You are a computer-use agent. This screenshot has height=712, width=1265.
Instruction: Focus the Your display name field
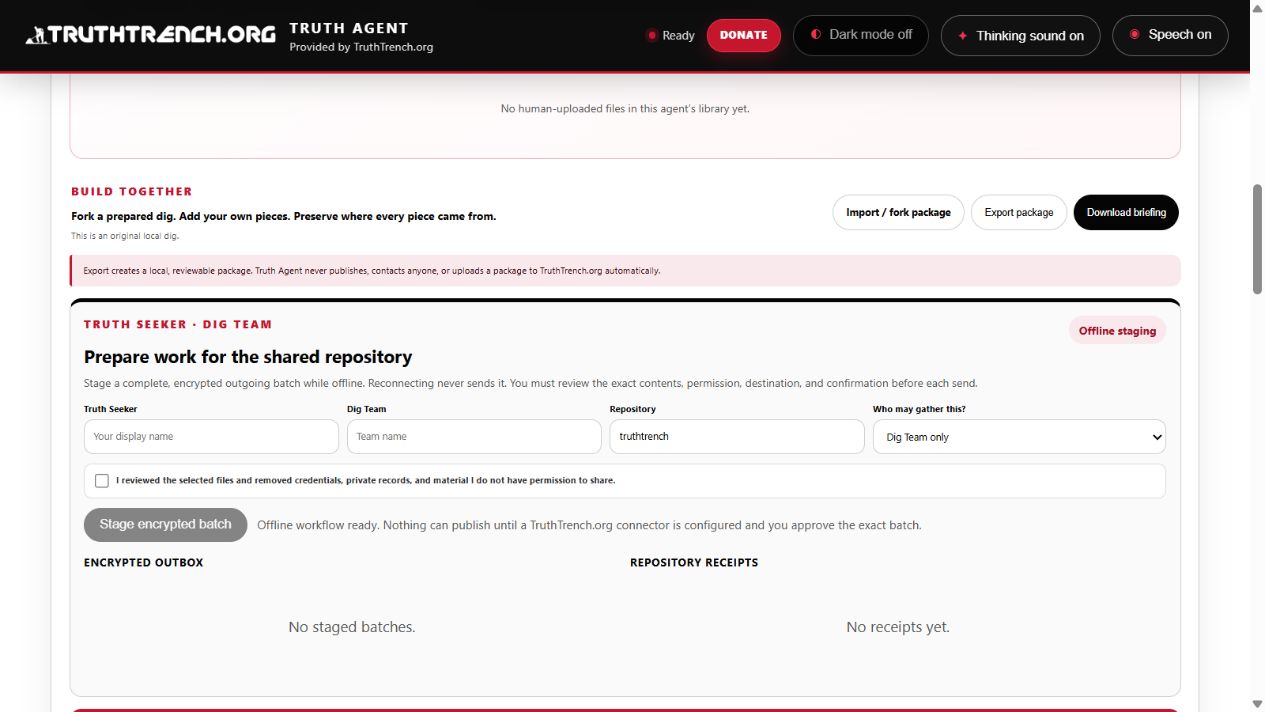(211, 437)
